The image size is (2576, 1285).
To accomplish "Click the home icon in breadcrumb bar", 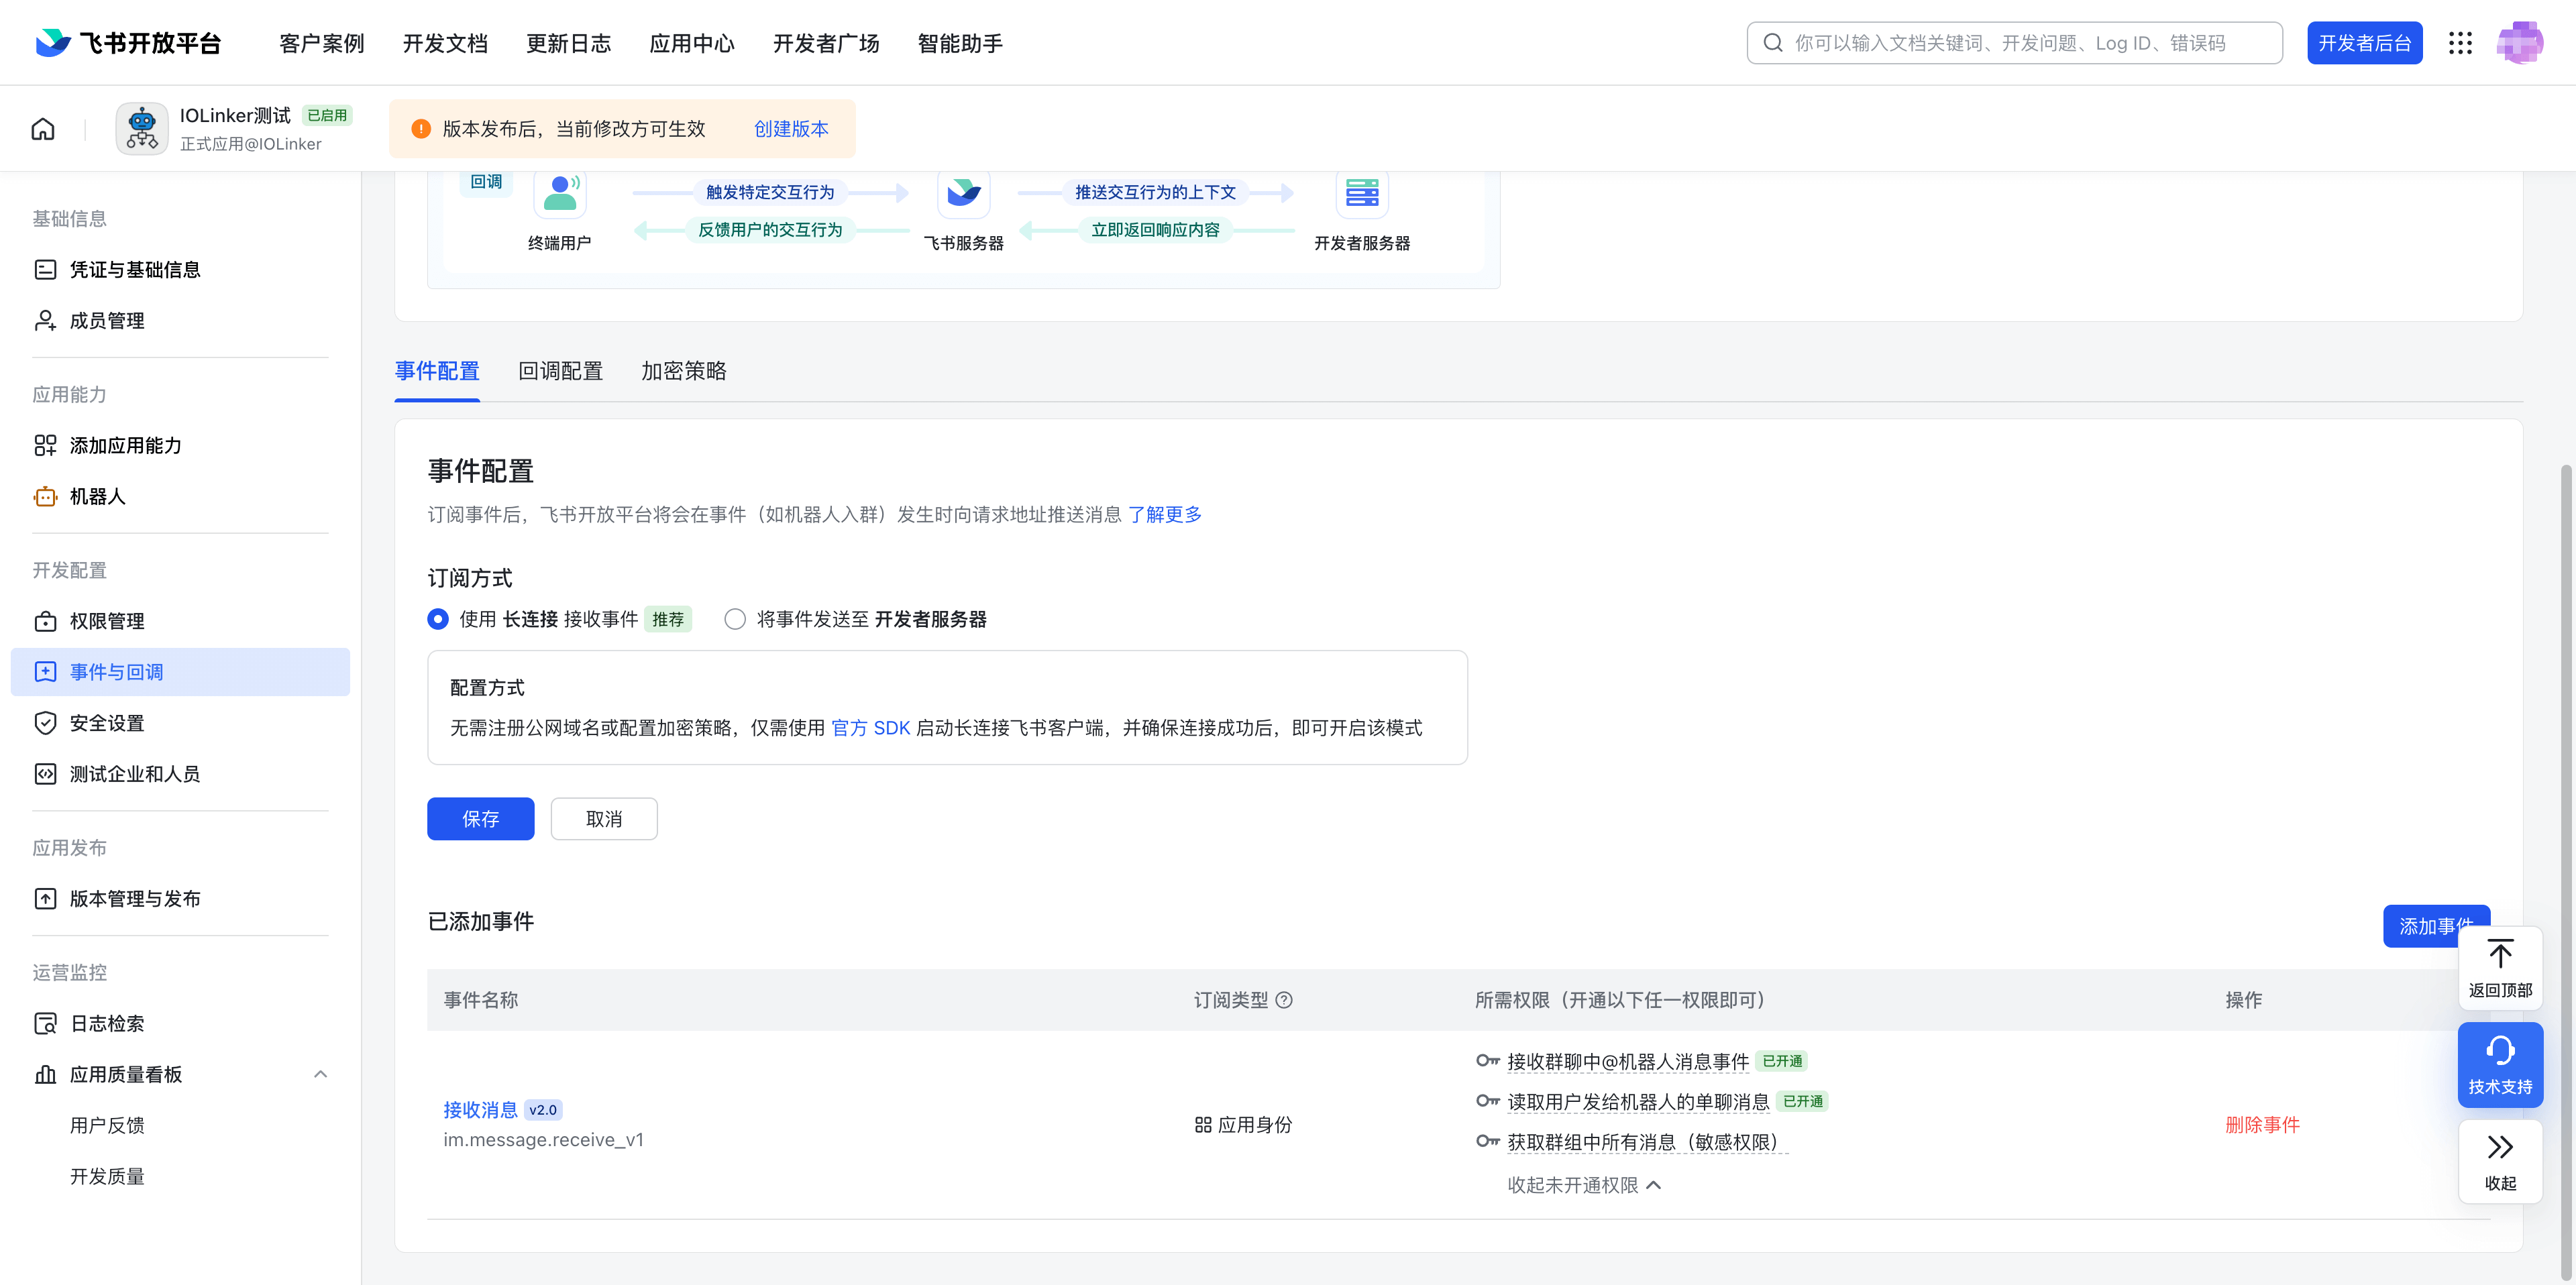I will (x=43, y=129).
